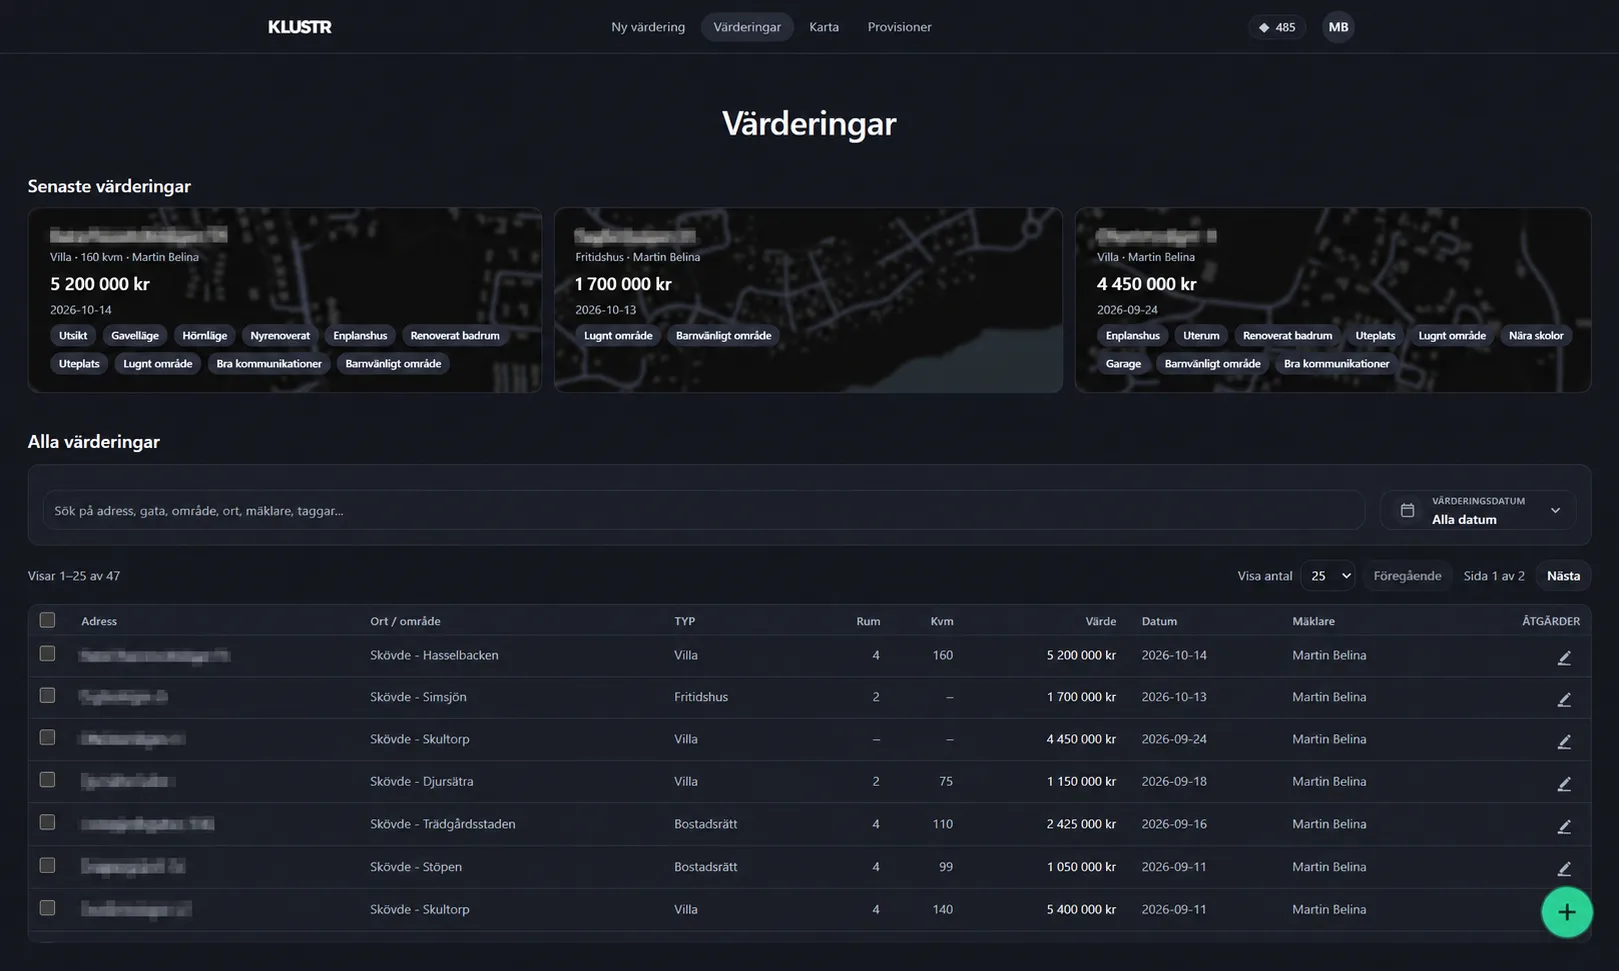Edit the Skövde - Djursätra valuation
The height and width of the screenshot is (971, 1619).
coord(1564,783)
